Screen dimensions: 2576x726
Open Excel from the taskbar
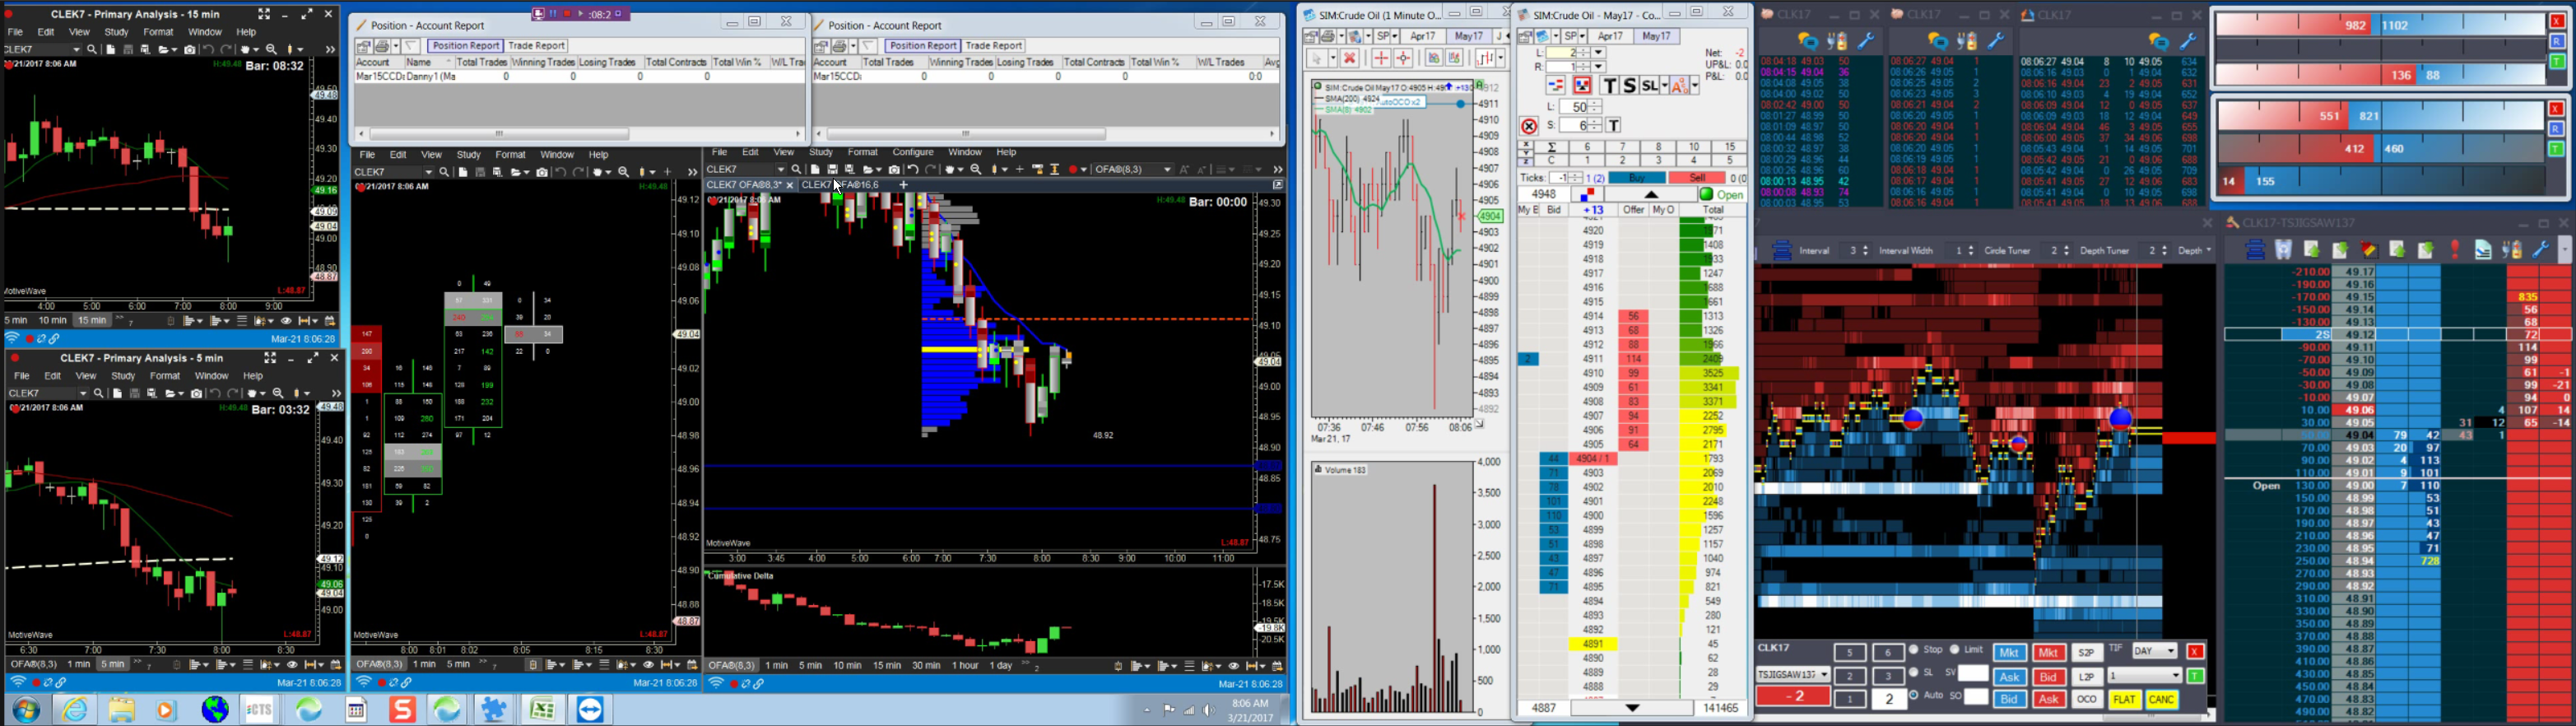(543, 709)
